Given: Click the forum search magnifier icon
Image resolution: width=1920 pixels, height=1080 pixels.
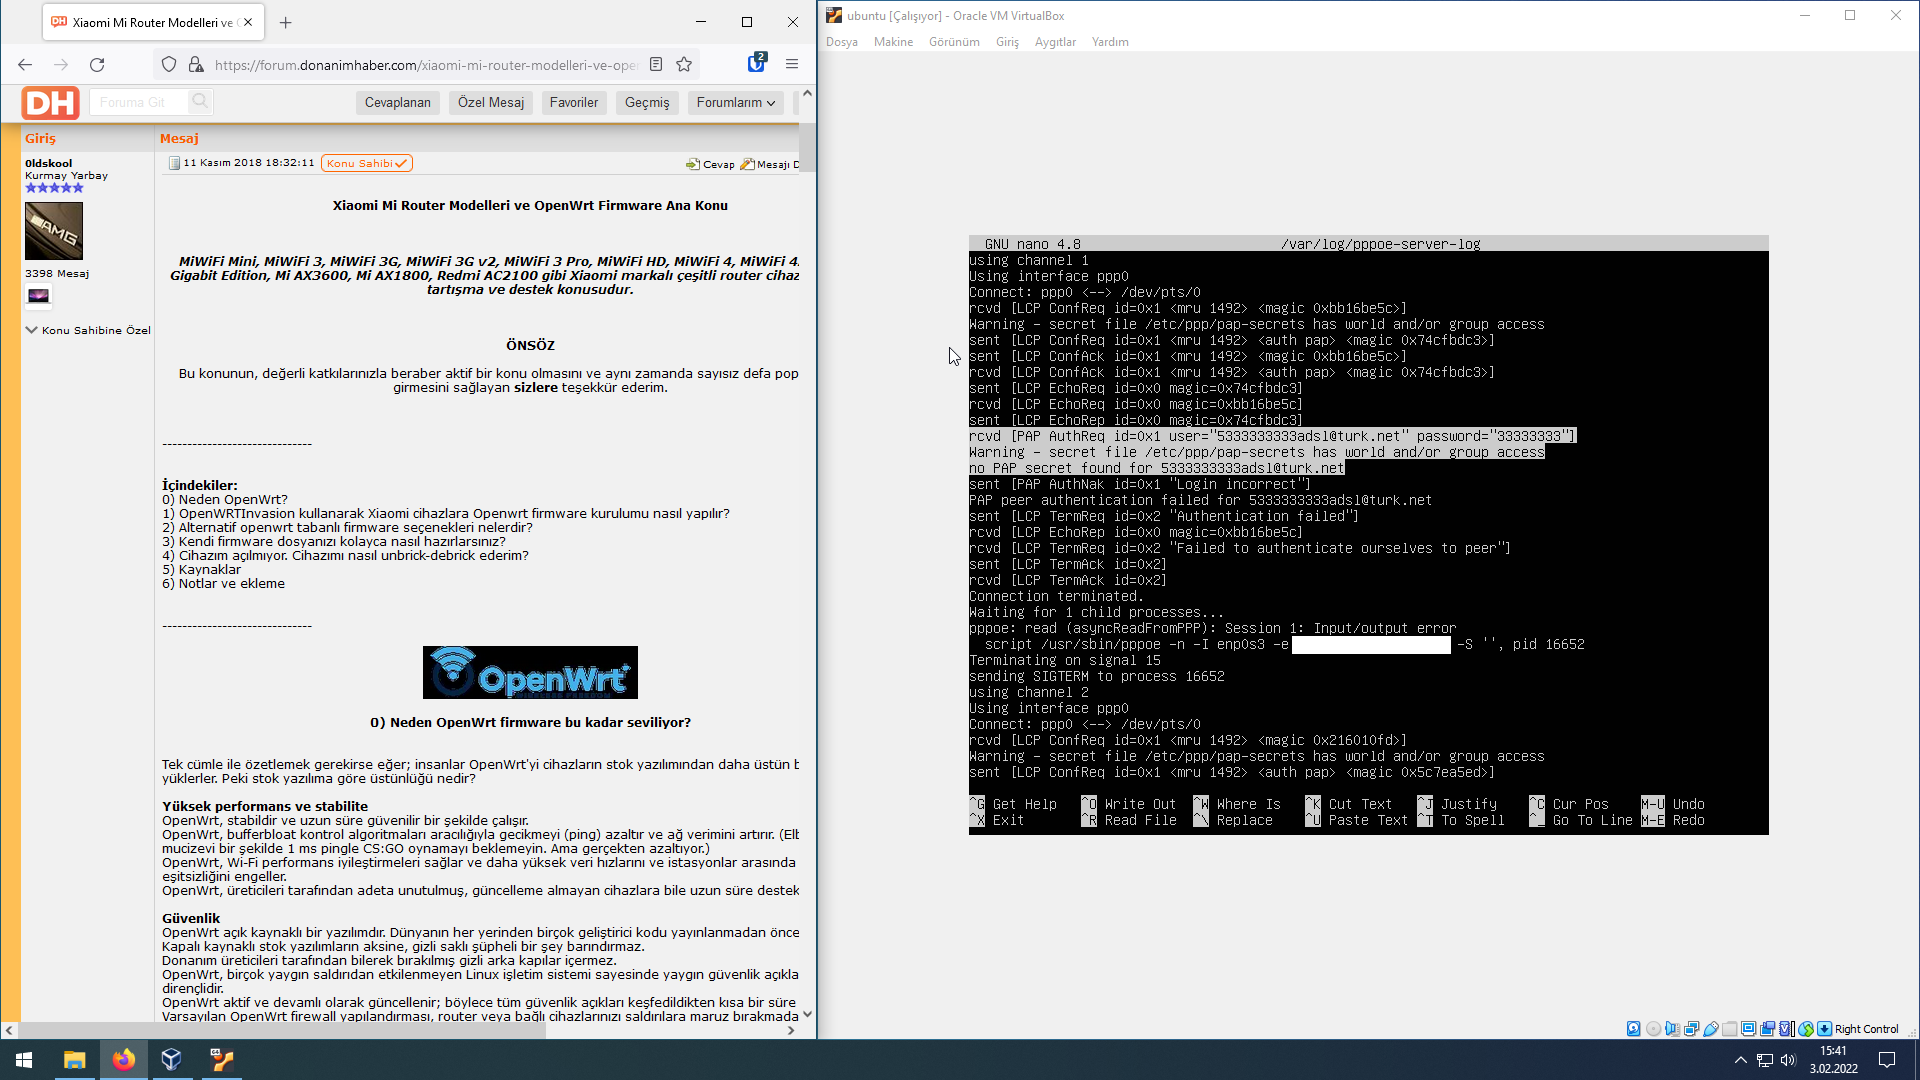Looking at the screenshot, I should (200, 101).
